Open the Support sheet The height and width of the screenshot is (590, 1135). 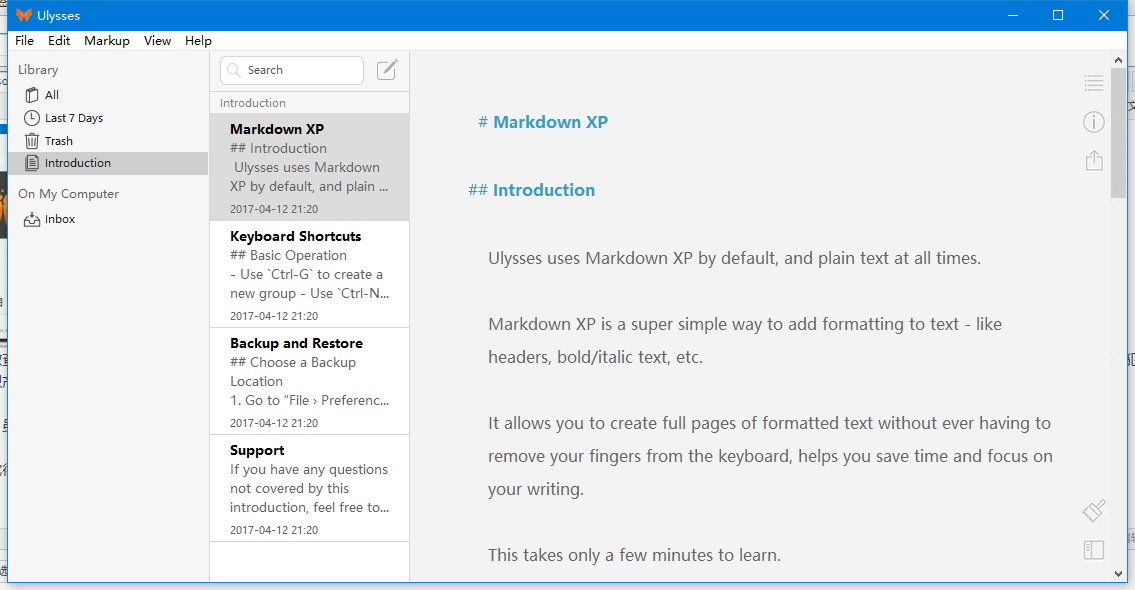[x=309, y=488]
